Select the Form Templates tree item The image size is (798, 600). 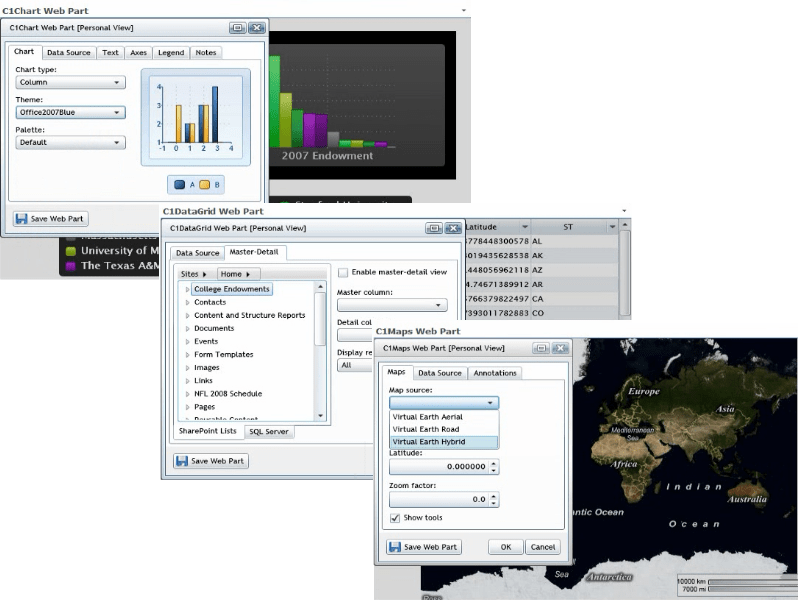(223, 355)
